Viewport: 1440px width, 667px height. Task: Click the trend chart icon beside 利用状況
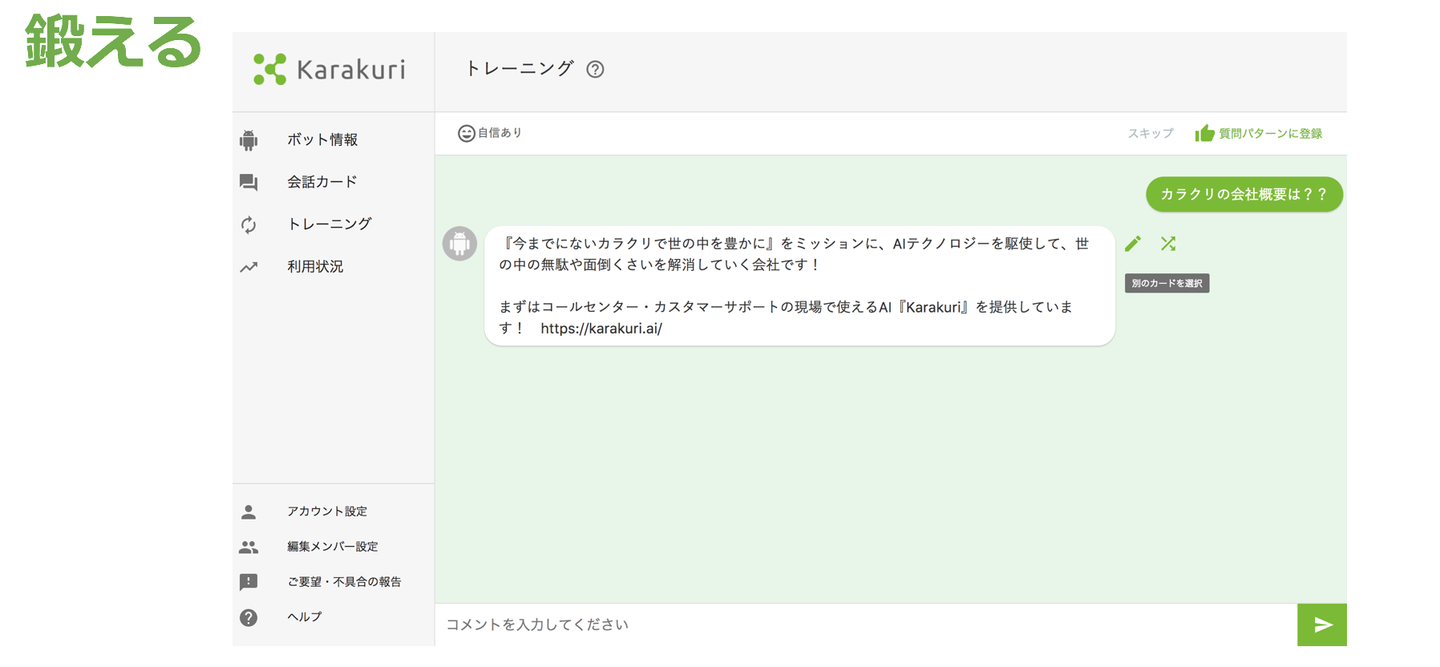[x=249, y=267]
